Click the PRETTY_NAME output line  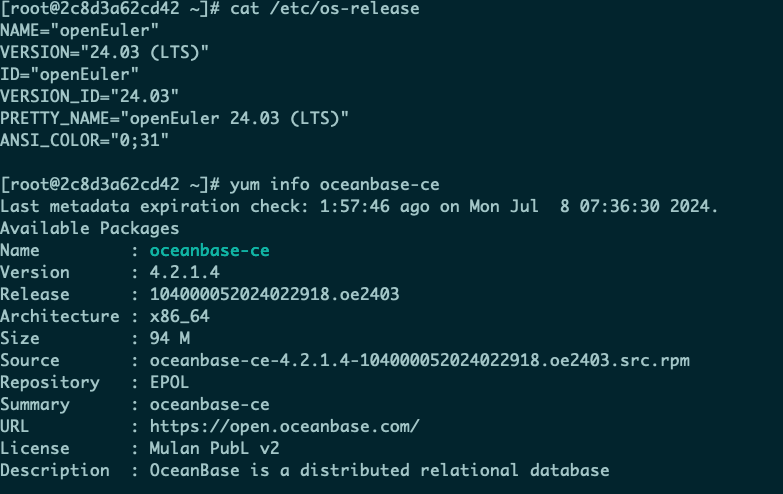pyautogui.click(x=175, y=118)
